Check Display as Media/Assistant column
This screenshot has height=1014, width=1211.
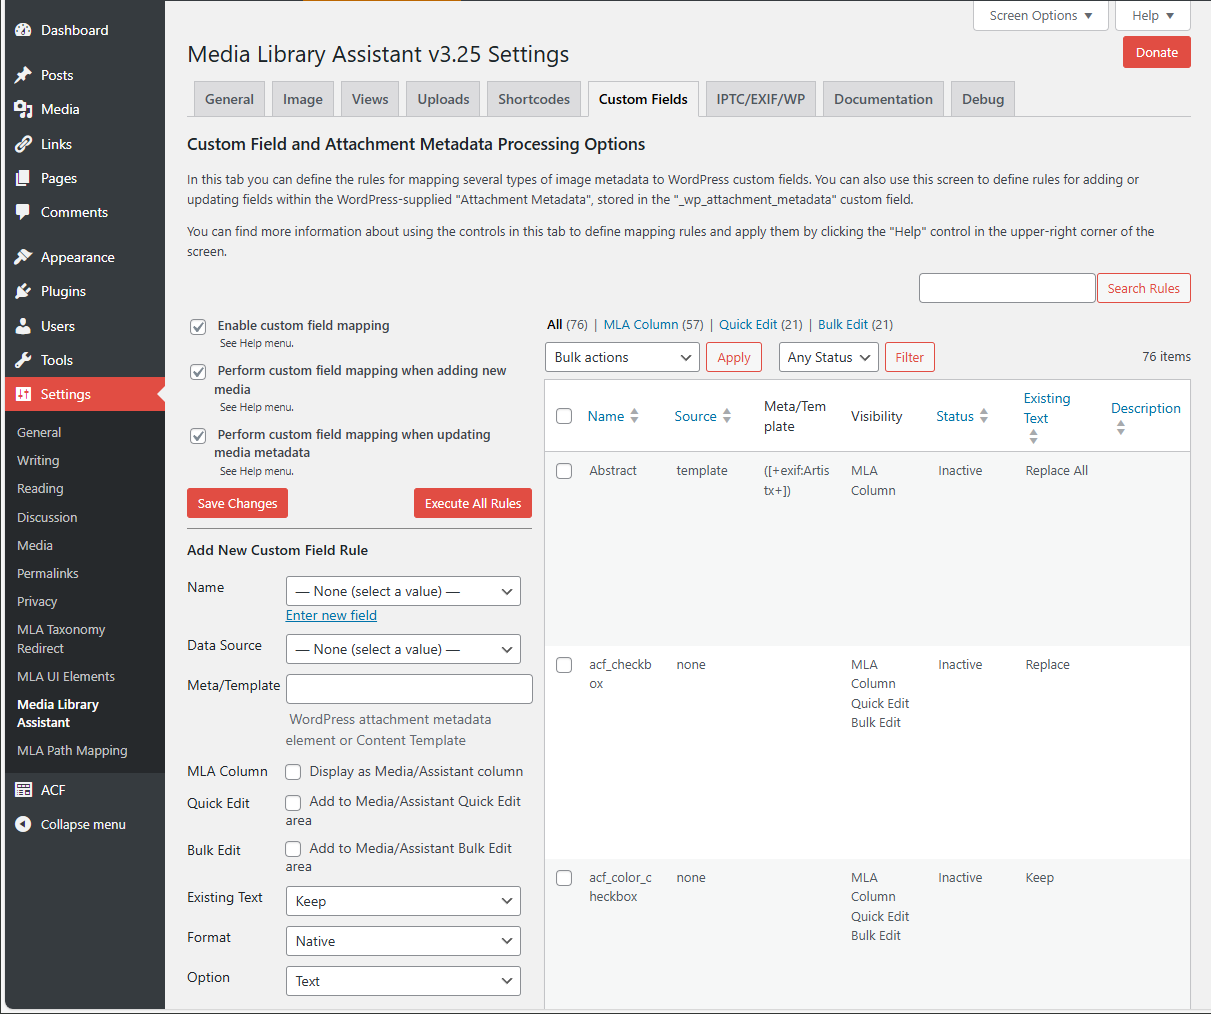pos(293,771)
